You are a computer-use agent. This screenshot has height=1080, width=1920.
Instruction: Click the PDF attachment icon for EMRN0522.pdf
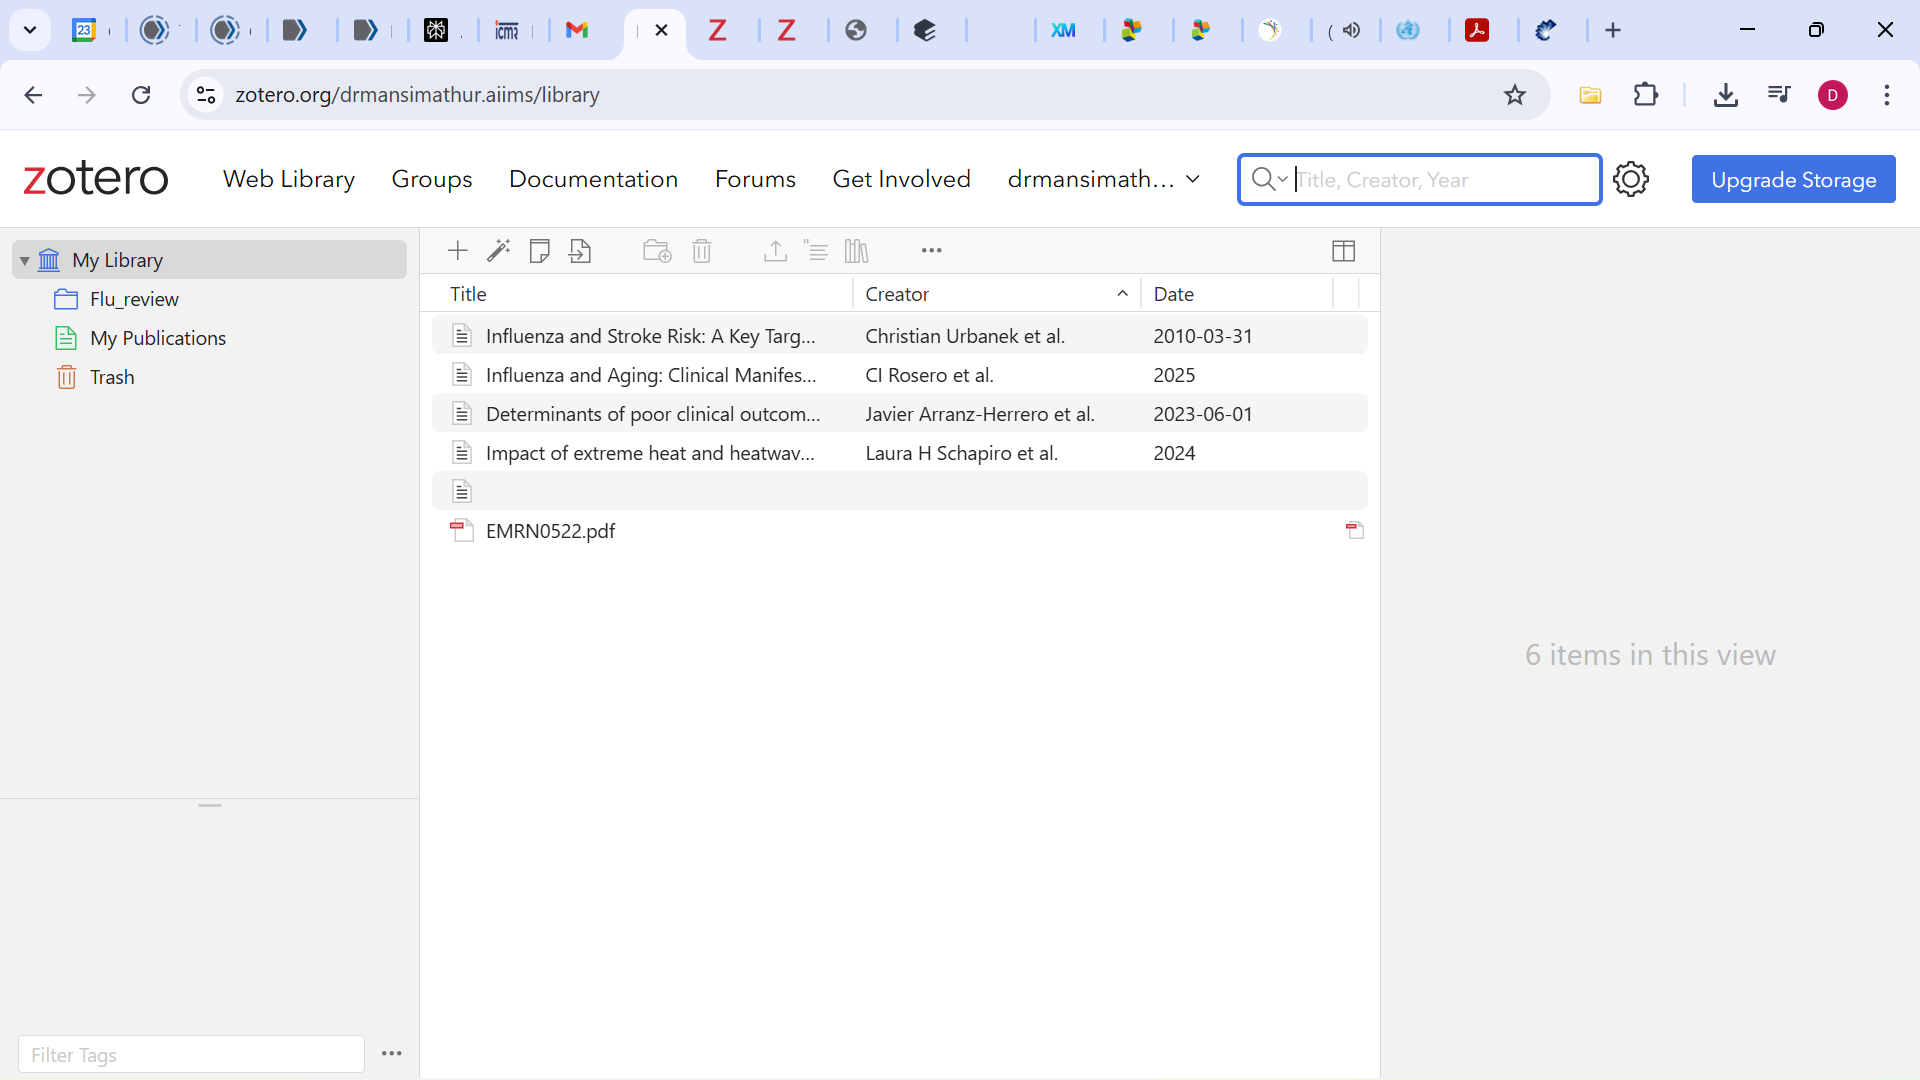(1354, 531)
